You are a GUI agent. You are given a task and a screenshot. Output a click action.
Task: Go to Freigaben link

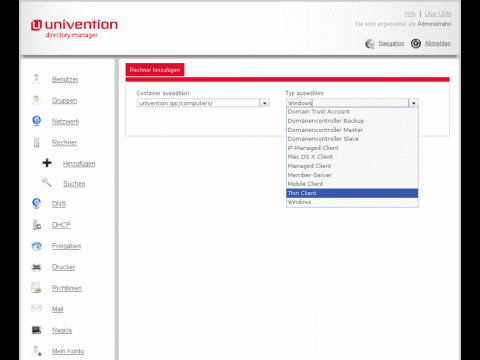coord(66,246)
